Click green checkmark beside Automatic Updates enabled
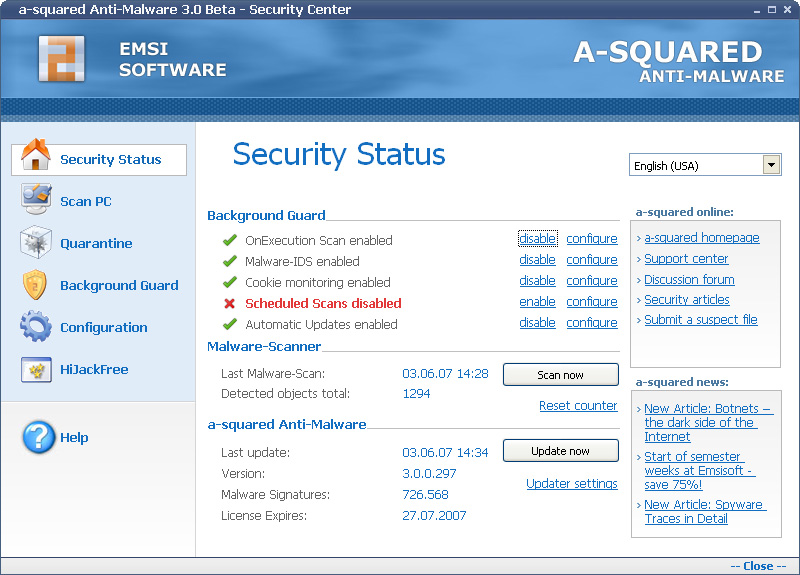Screen dimensions: 800x575 (230, 324)
